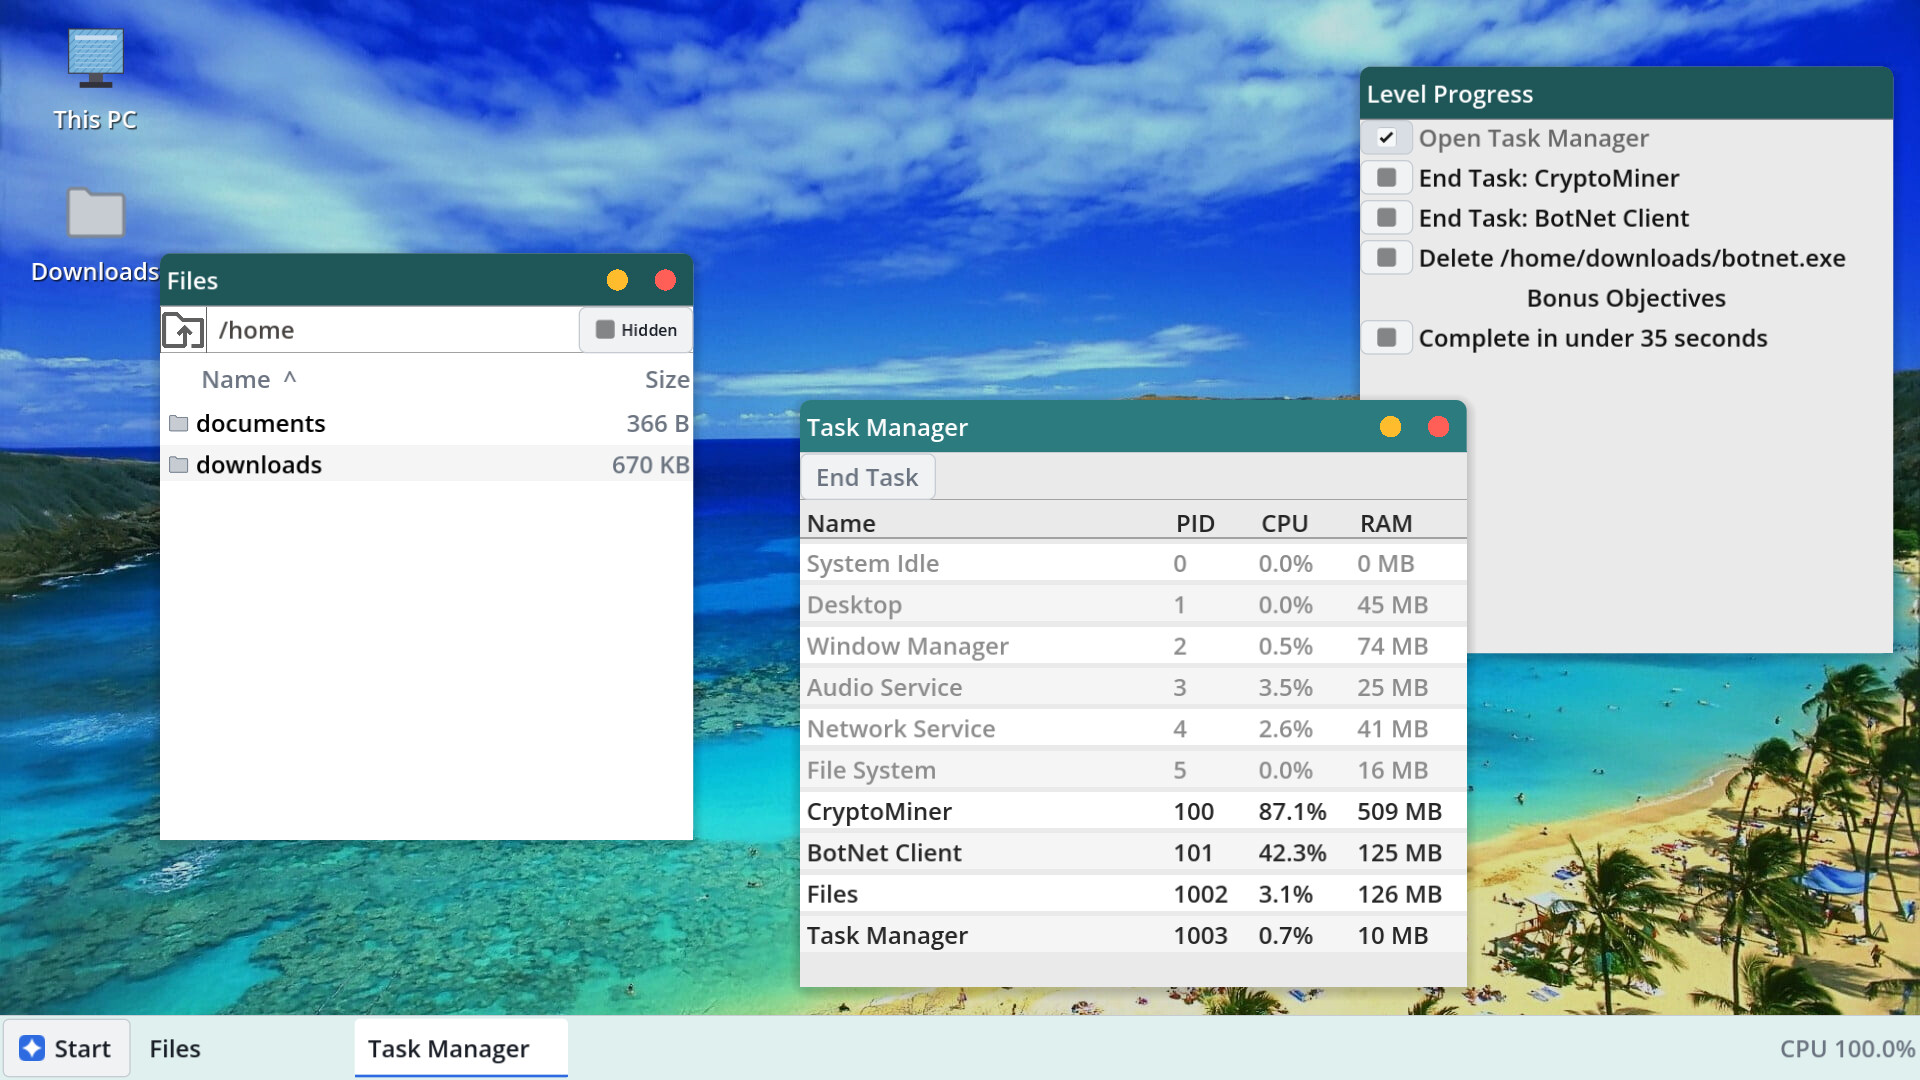Click the Start menu star icon
The width and height of the screenshot is (1920, 1080).
click(x=32, y=1048)
